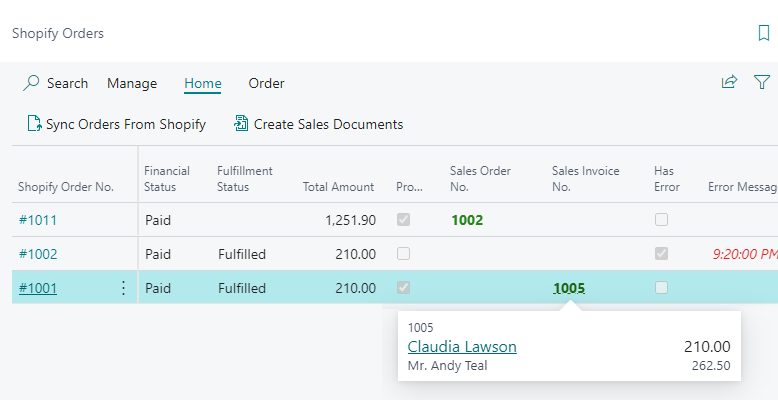Toggle Has Error checkbox for order #1011
Screen dimensions: 778x400
coord(661,219)
